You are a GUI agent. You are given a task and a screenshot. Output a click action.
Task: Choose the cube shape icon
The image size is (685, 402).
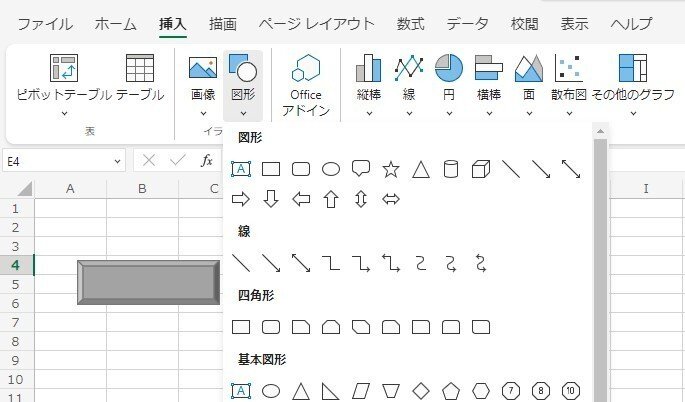pyautogui.click(x=481, y=169)
